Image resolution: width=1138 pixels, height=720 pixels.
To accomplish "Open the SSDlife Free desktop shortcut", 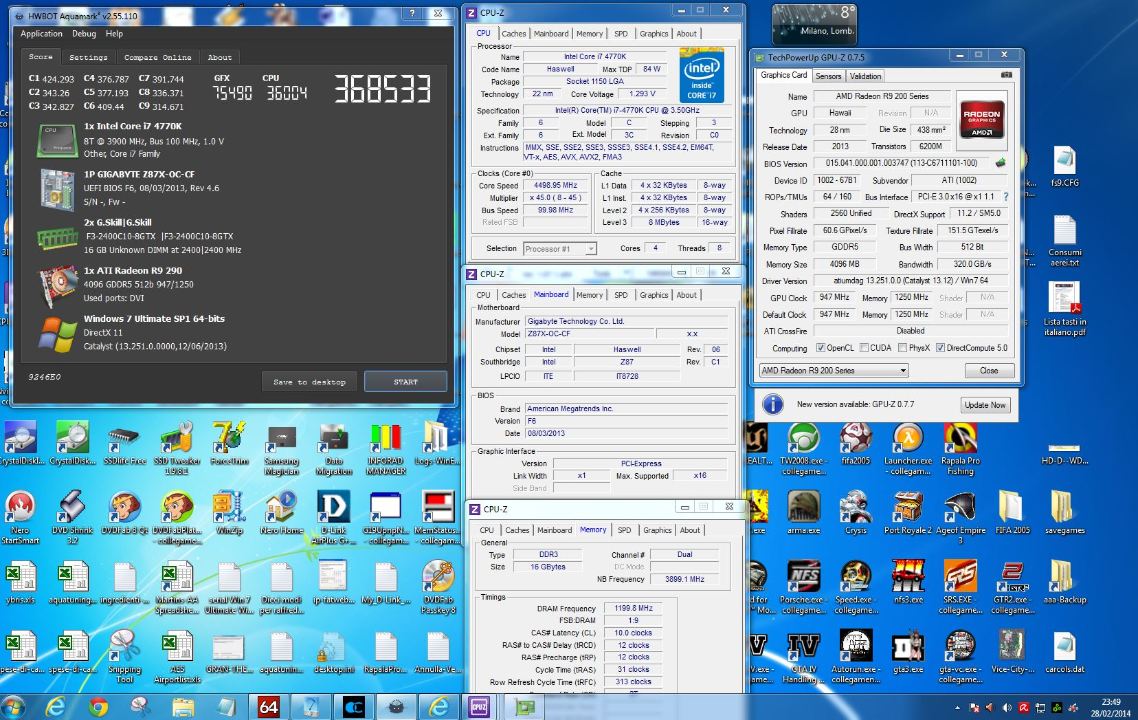I will pos(125,444).
